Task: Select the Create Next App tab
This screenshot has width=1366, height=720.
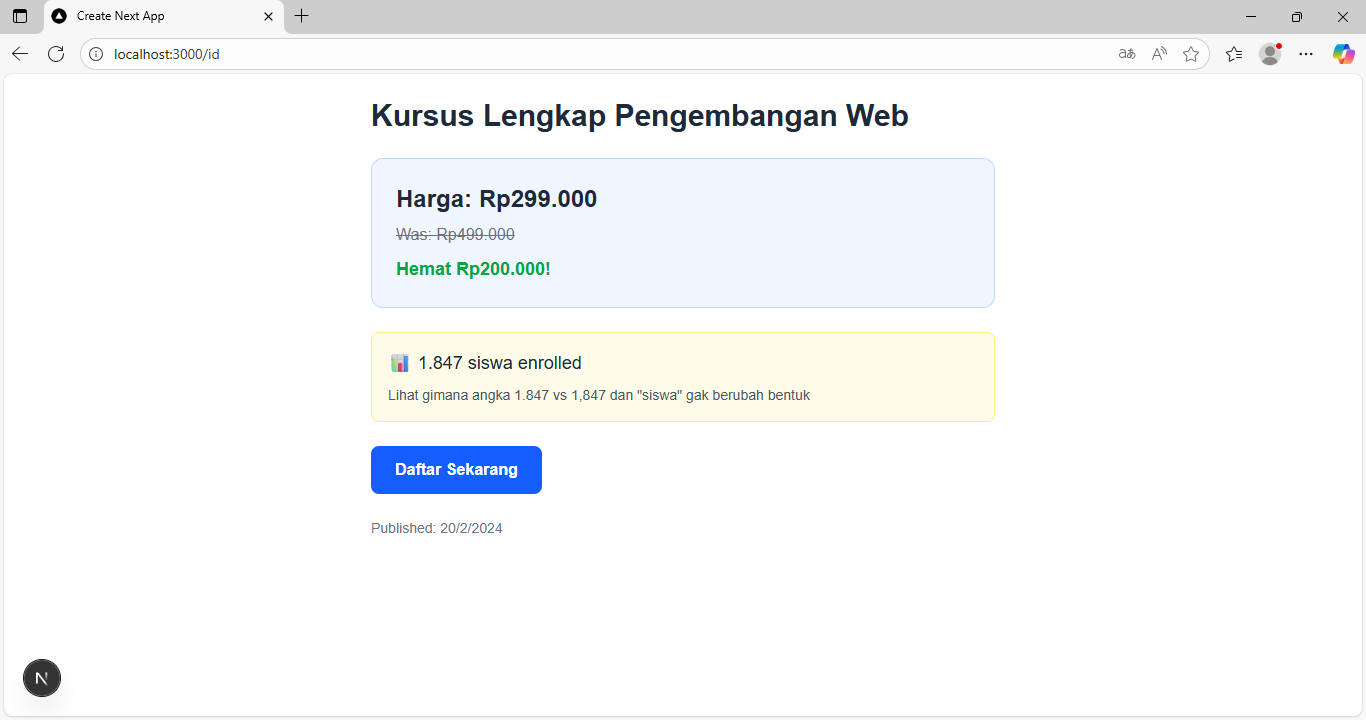Action: pyautogui.click(x=150, y=16)
